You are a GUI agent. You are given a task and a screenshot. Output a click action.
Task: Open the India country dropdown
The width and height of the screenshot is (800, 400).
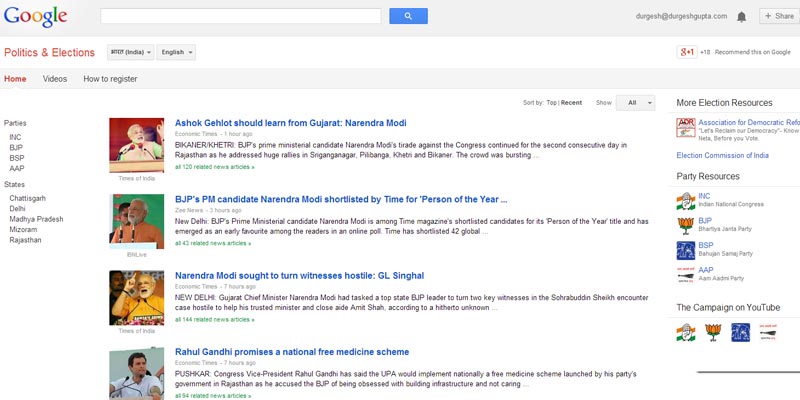(130, 52)
